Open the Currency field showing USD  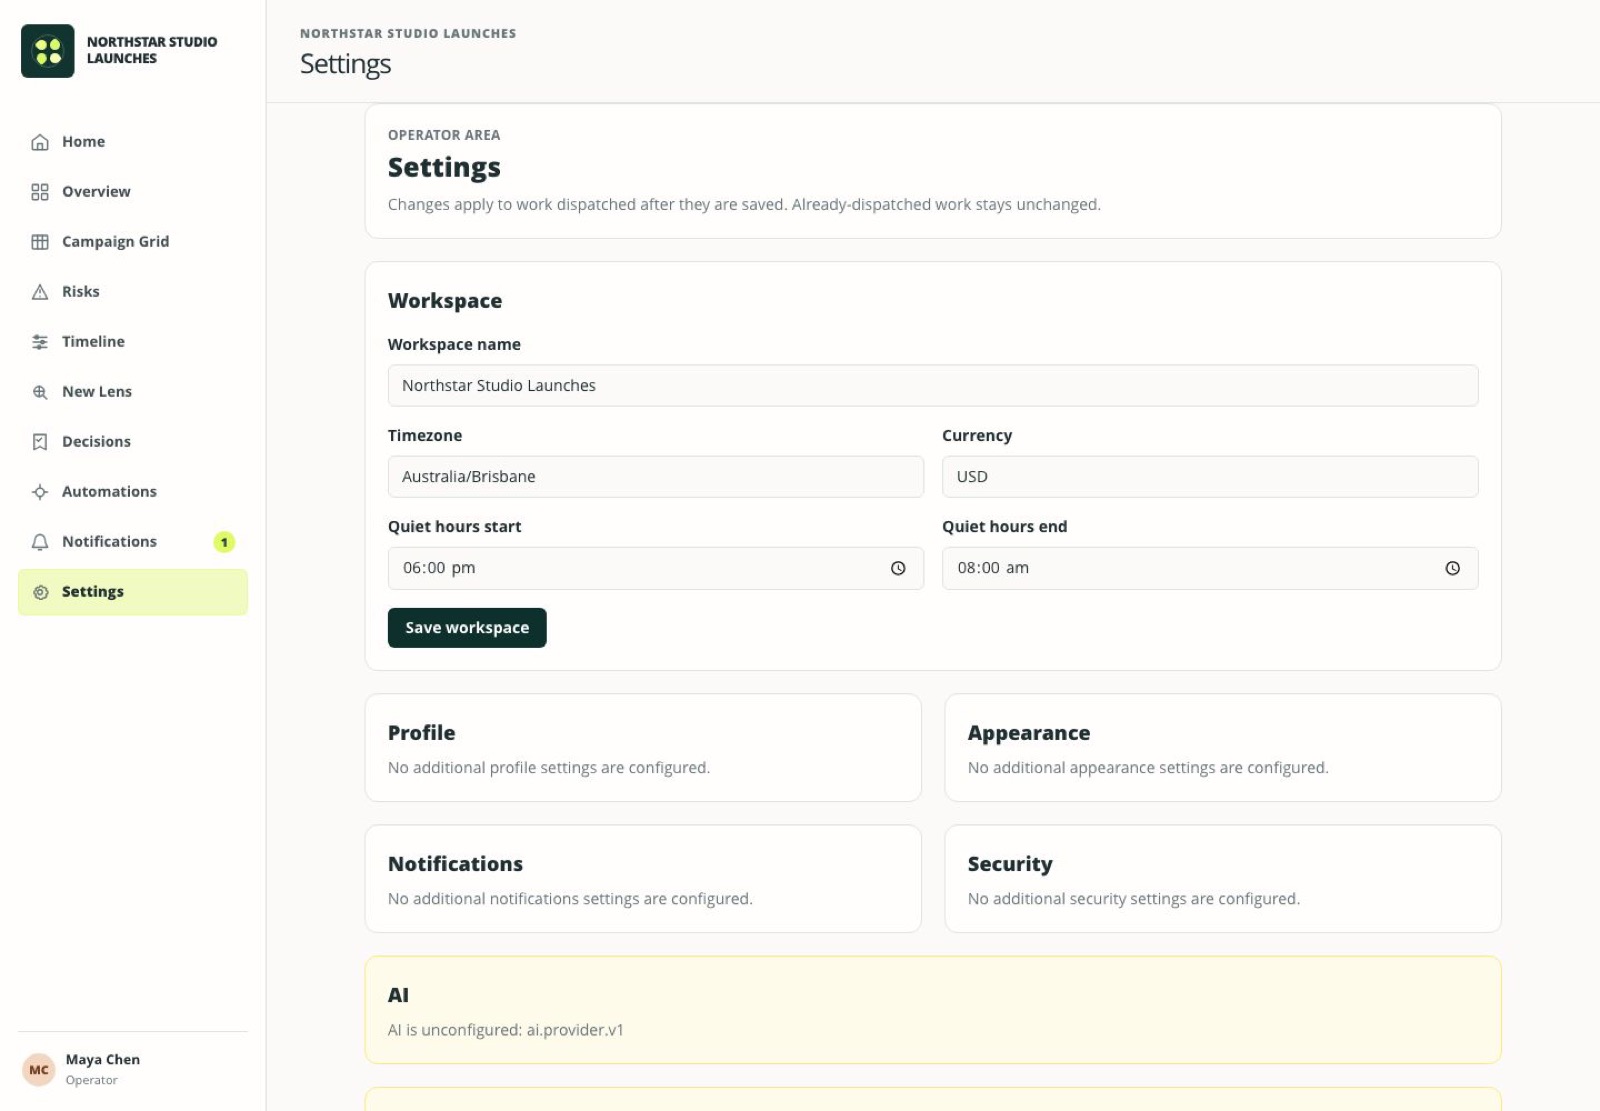(x=1210, y=477)
